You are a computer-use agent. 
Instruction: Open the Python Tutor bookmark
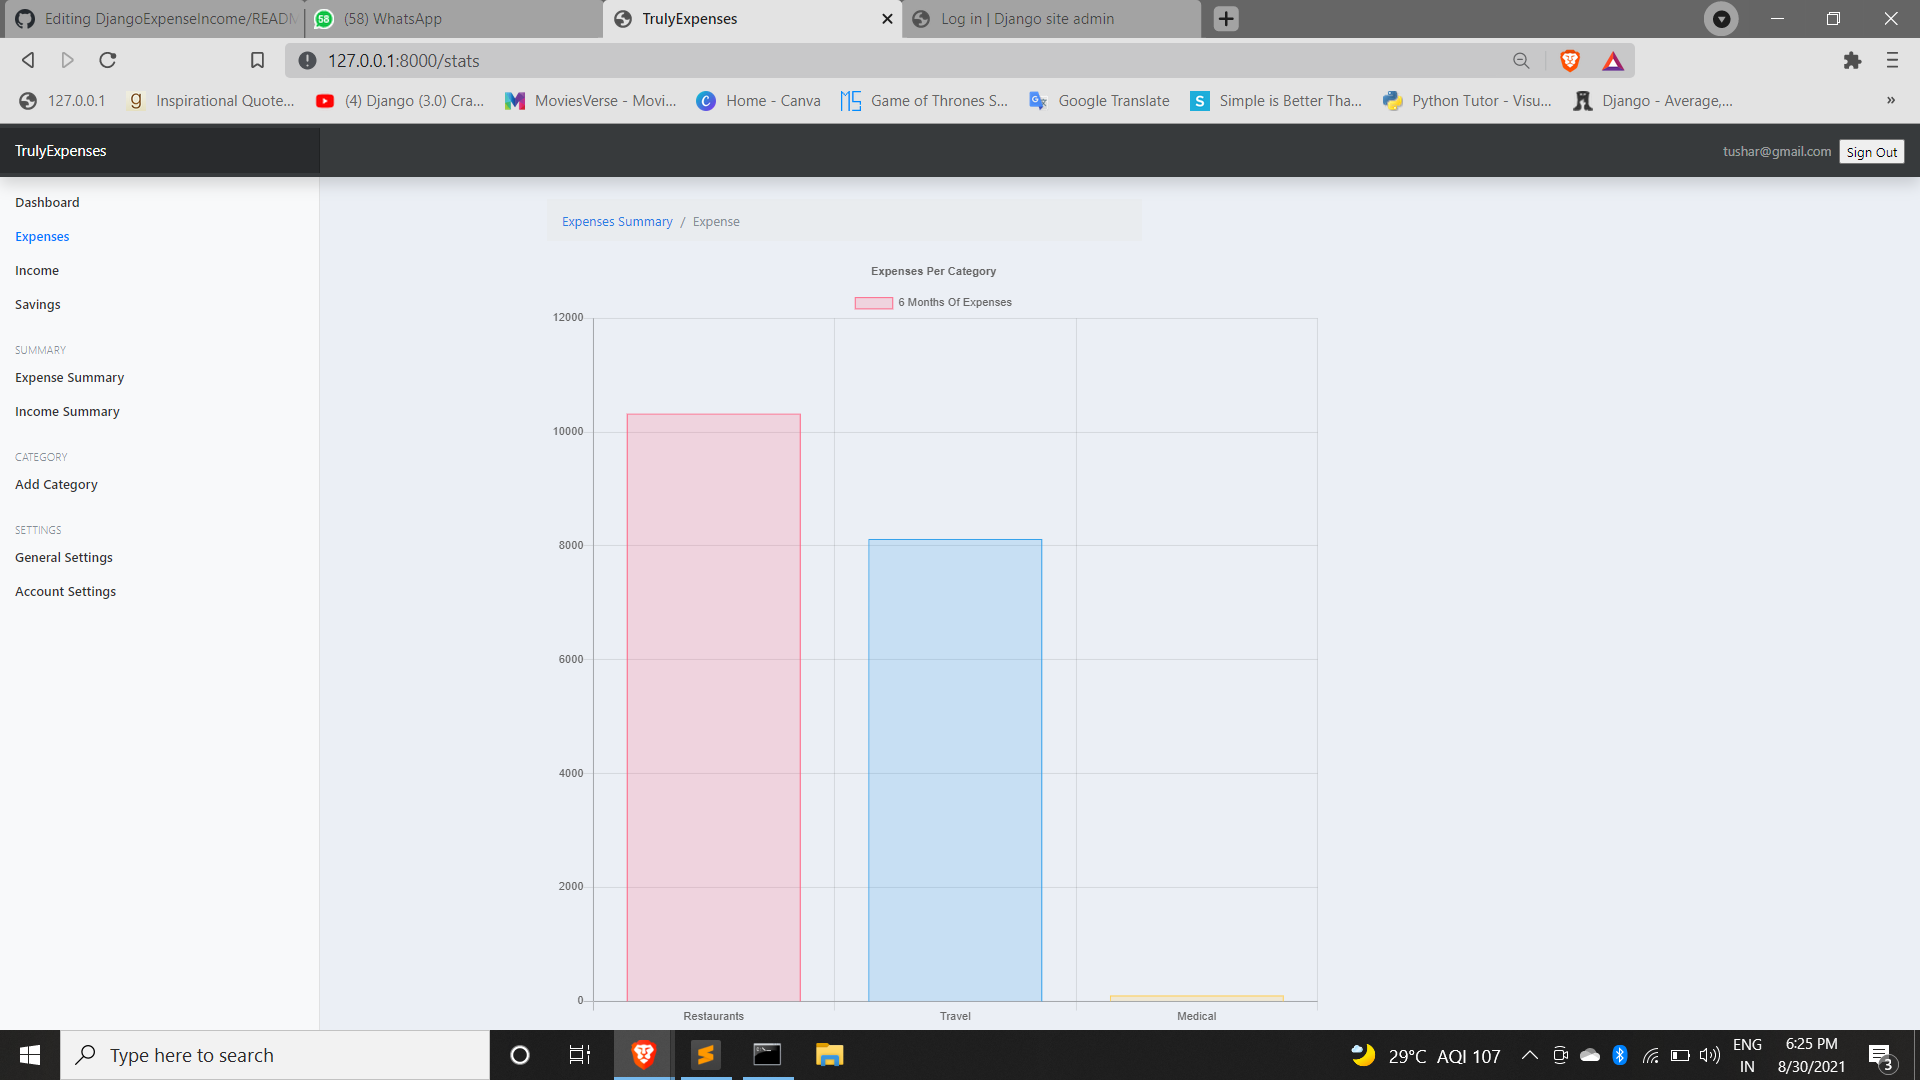pyautogui.click(x=1466, y=100)
